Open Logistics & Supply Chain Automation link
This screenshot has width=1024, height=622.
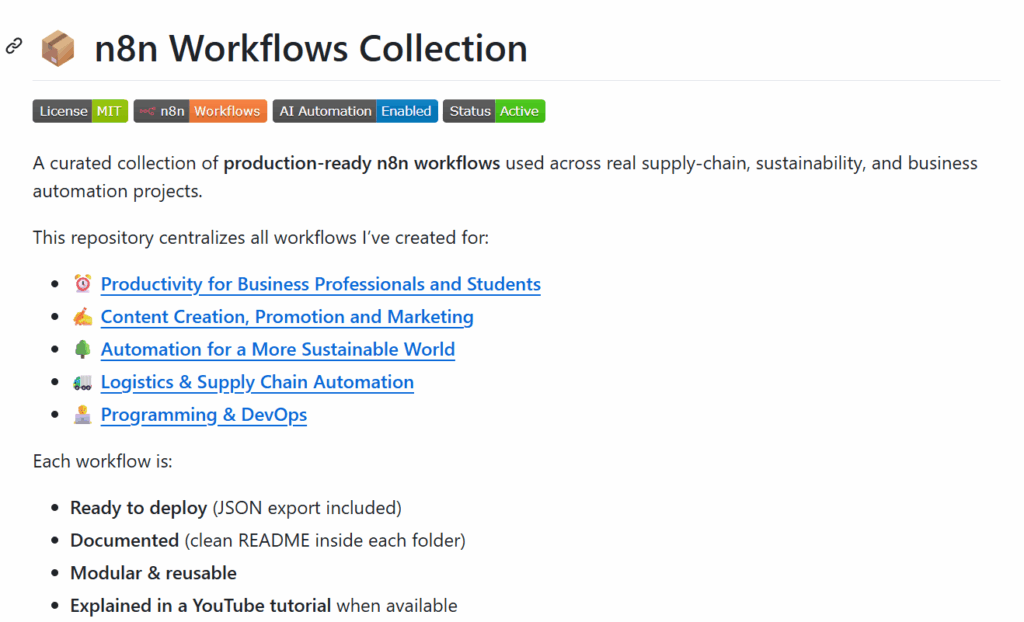(x=257, y=382)
